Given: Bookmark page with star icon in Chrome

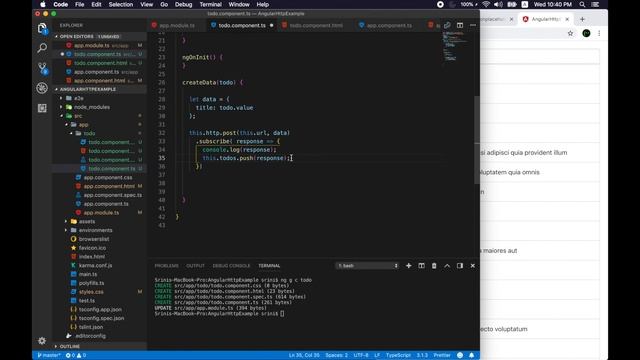Looking at the screenshot, I should pos(570,33).
